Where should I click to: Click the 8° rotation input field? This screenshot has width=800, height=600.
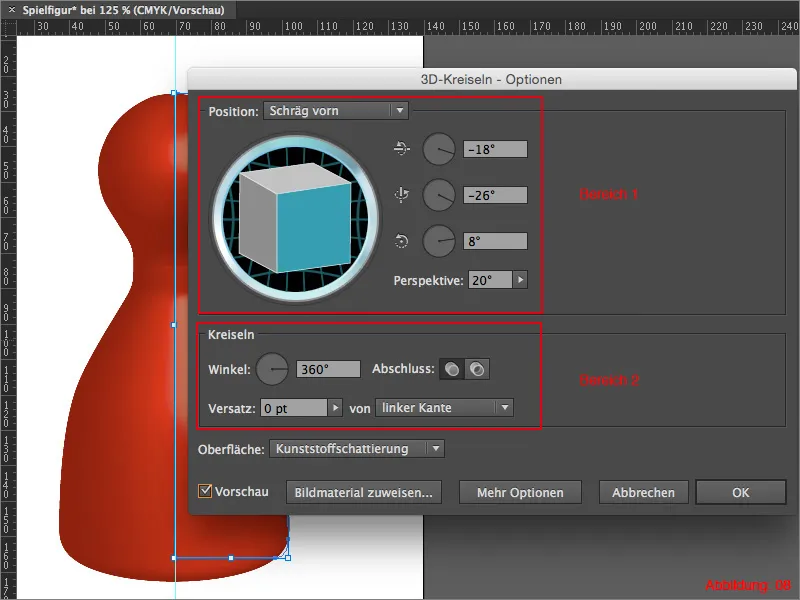495,241
